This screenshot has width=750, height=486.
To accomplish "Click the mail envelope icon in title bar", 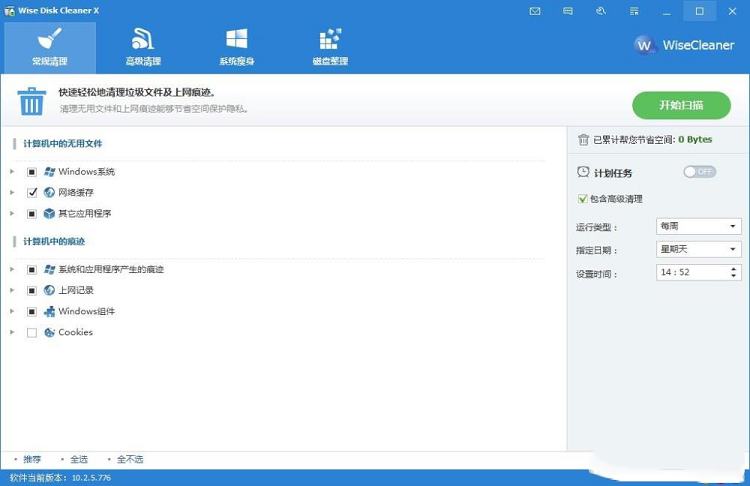I will 535,11.
